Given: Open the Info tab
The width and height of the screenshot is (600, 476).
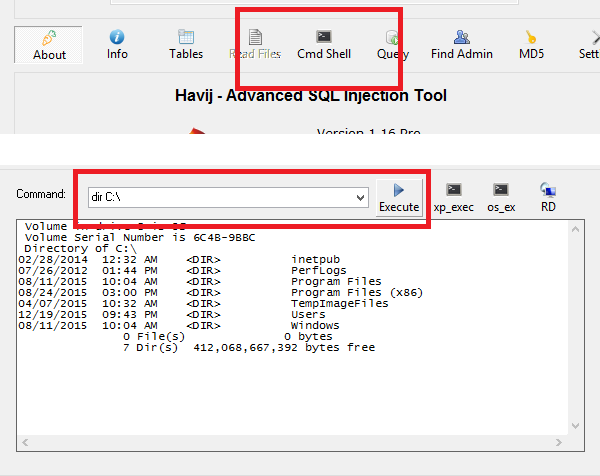Looking at the screenshot, I should coord(117,45).
